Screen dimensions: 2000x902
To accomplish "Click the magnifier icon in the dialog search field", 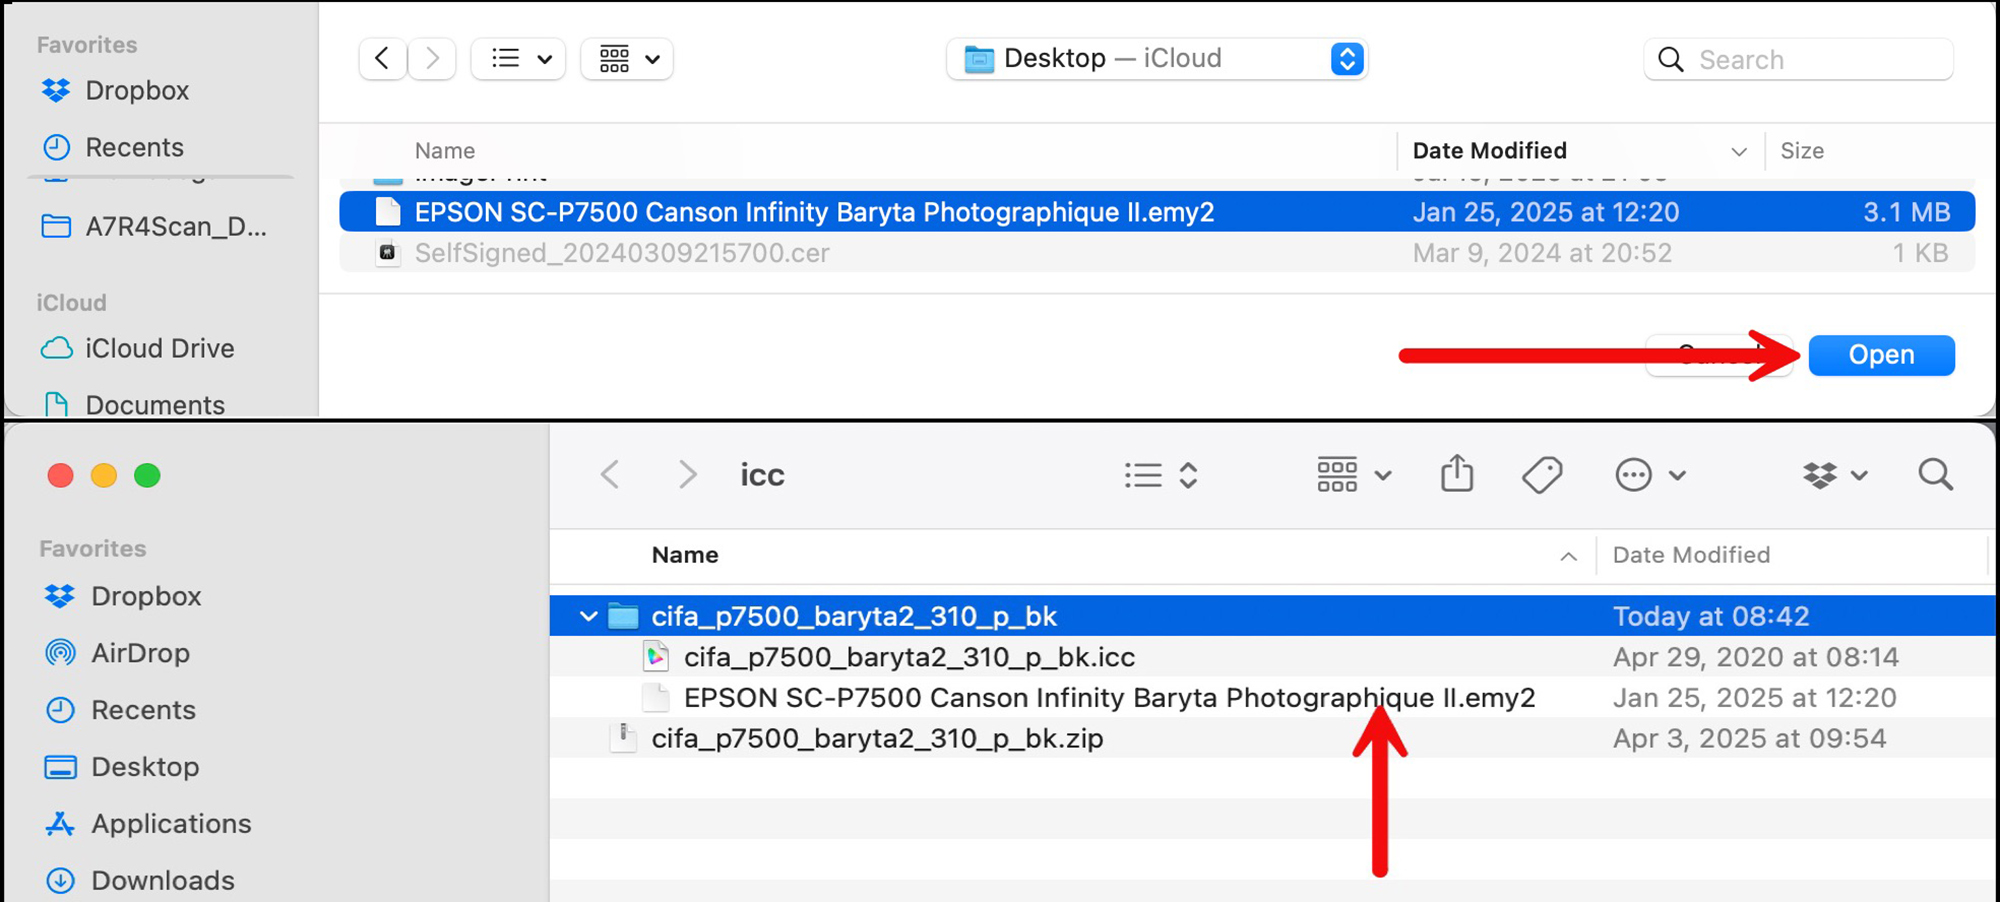I will [1671, 60].
